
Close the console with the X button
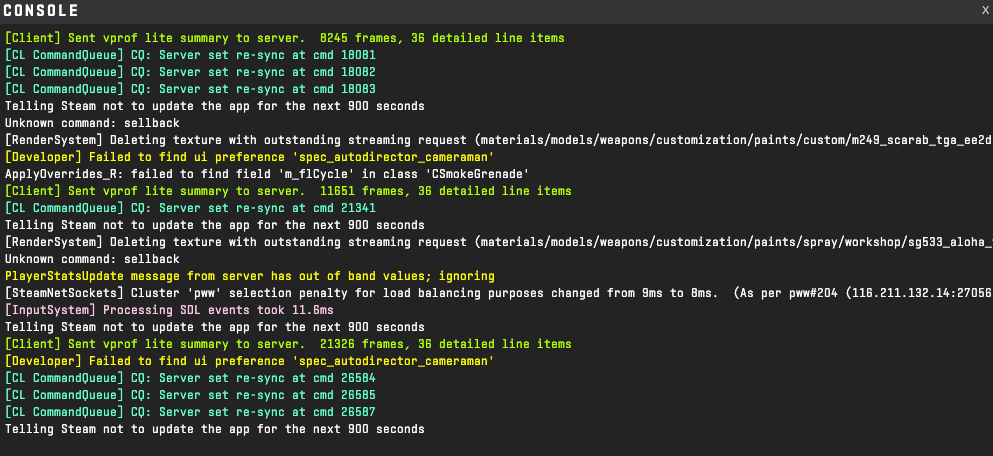click(x=985, y=10)
